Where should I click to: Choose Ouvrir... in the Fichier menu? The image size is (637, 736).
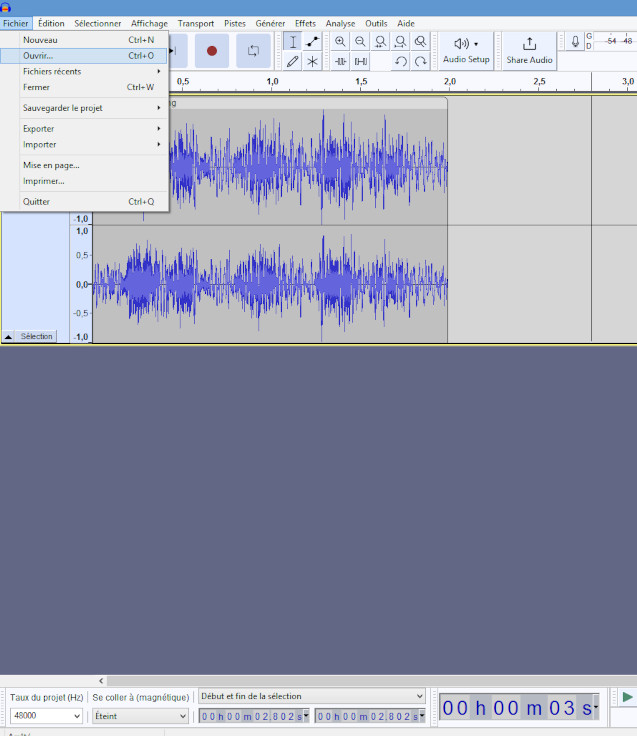(x=38, y=56)
